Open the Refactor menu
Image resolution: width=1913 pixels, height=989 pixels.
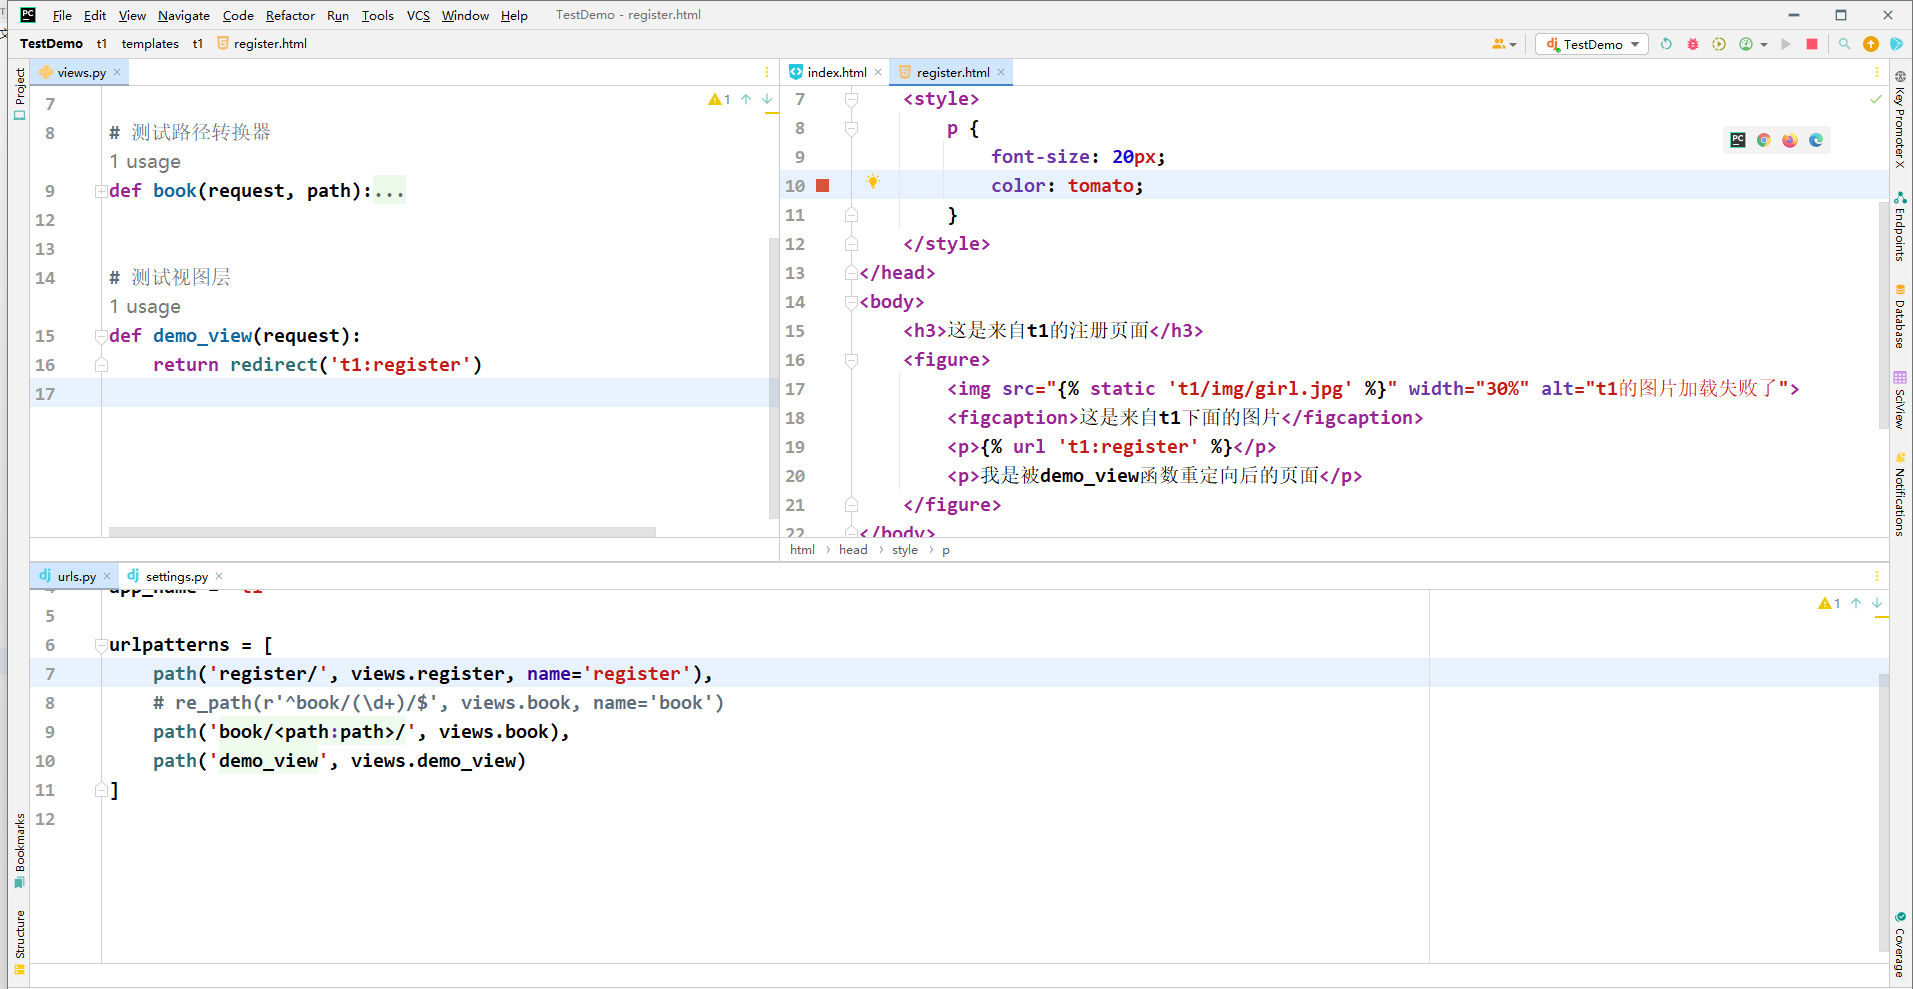coord(290,15)
